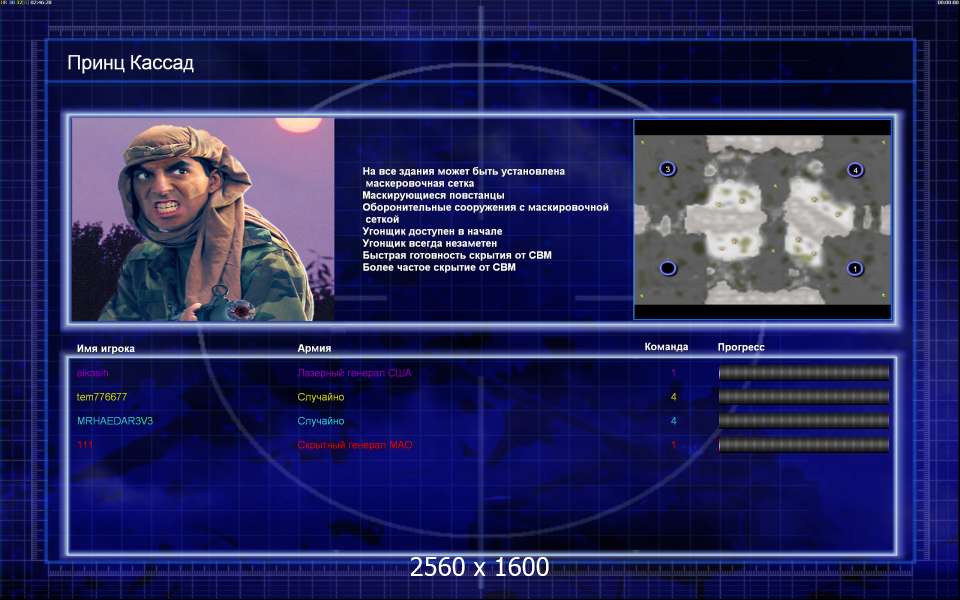
Task: Click tem776677's loading progress bar
Action: click(803, 397)
